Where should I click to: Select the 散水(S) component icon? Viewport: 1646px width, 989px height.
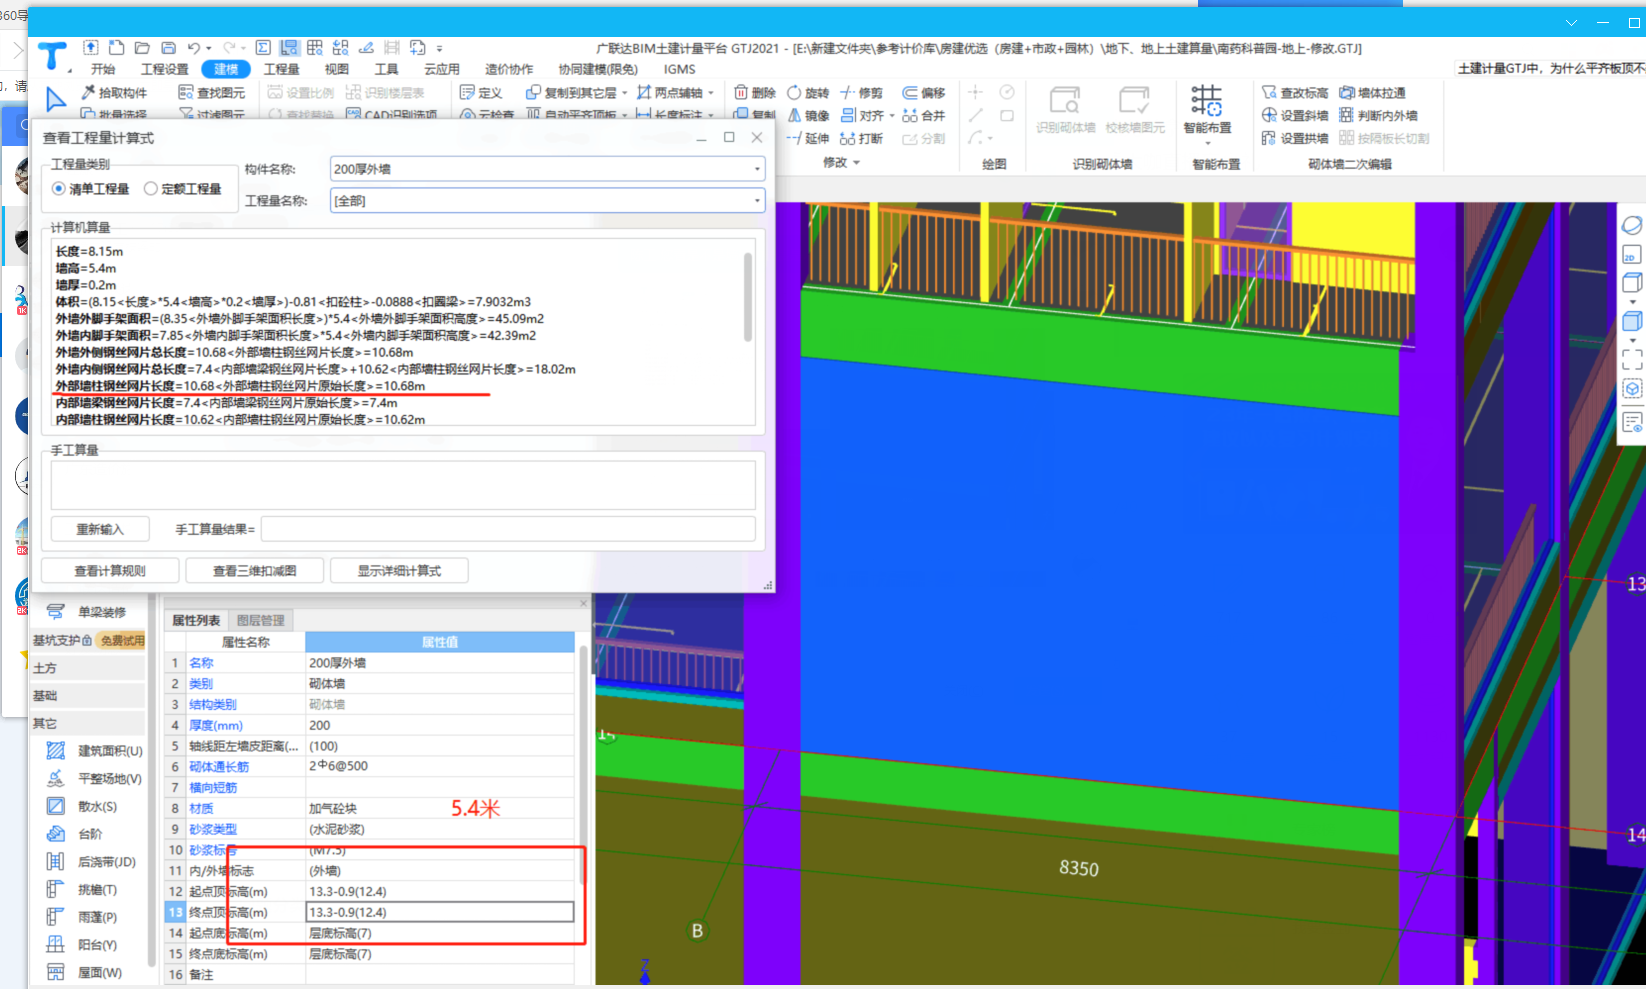click(56, 806)
